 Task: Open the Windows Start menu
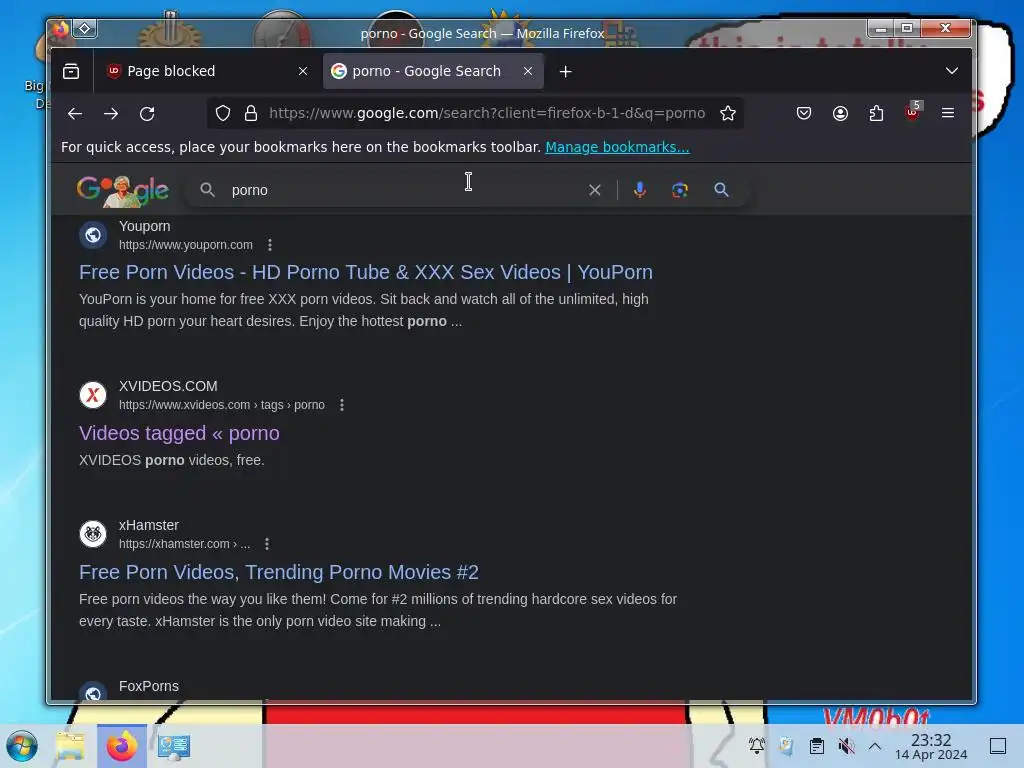pyautogui.click(x=22, y=746)
